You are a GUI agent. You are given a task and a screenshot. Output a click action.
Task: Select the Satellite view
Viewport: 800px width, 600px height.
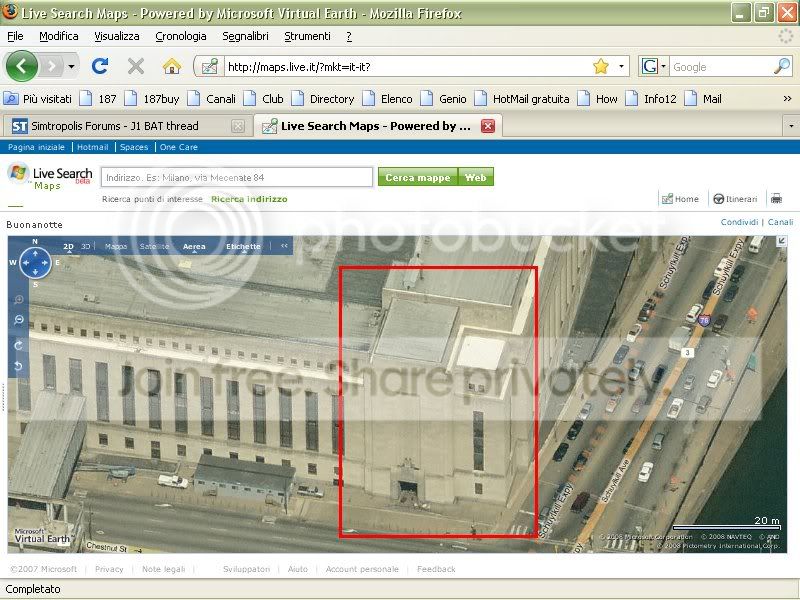(x=154, y=246)
